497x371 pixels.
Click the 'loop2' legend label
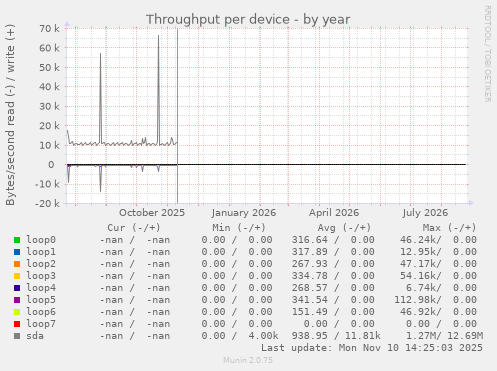click(41, 264)
